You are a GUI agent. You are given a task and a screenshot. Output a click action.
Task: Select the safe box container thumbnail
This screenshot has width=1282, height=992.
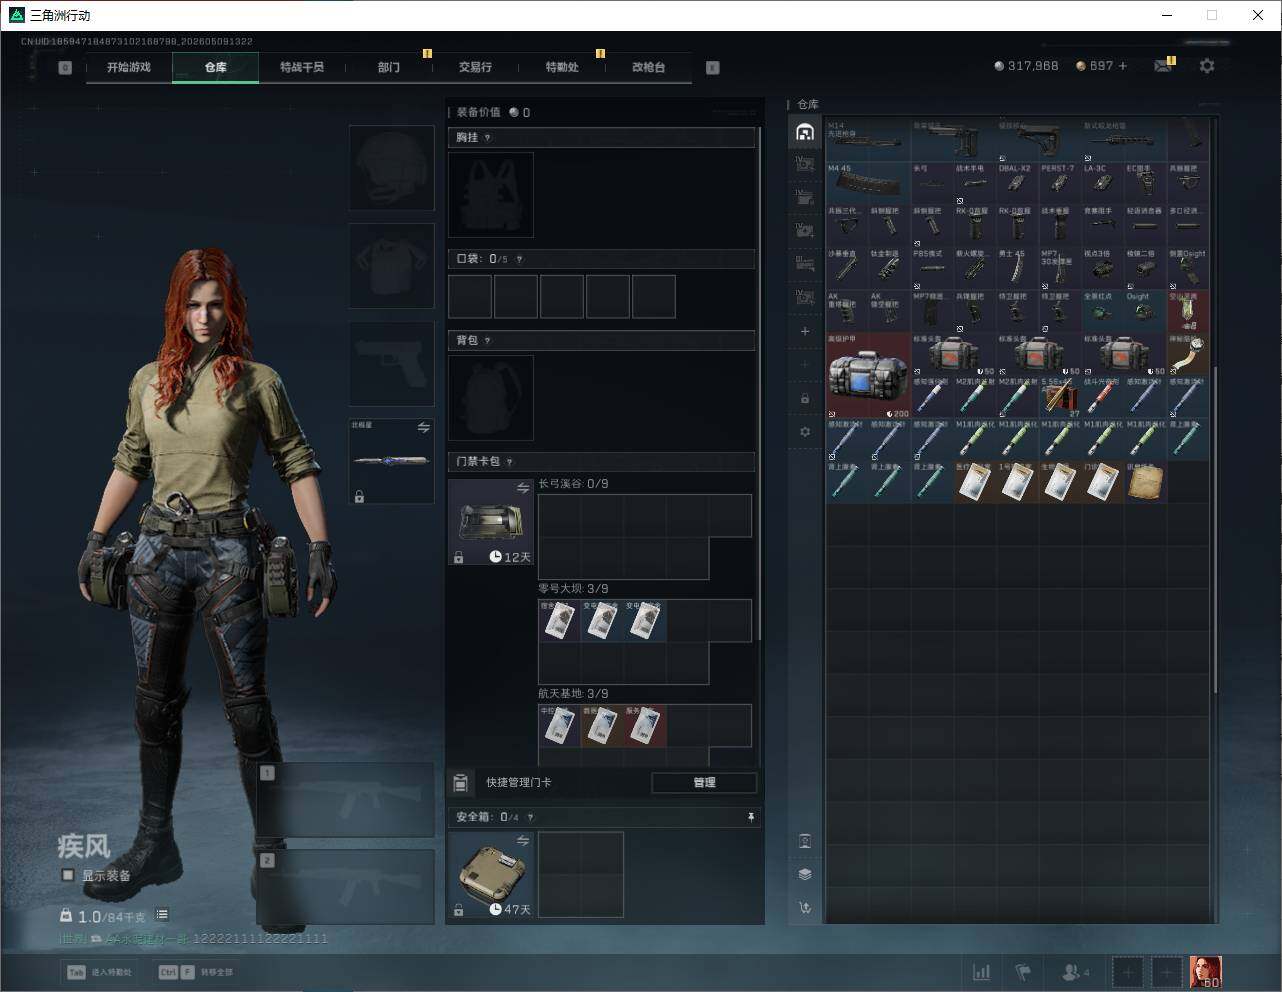tap(491, 875)
